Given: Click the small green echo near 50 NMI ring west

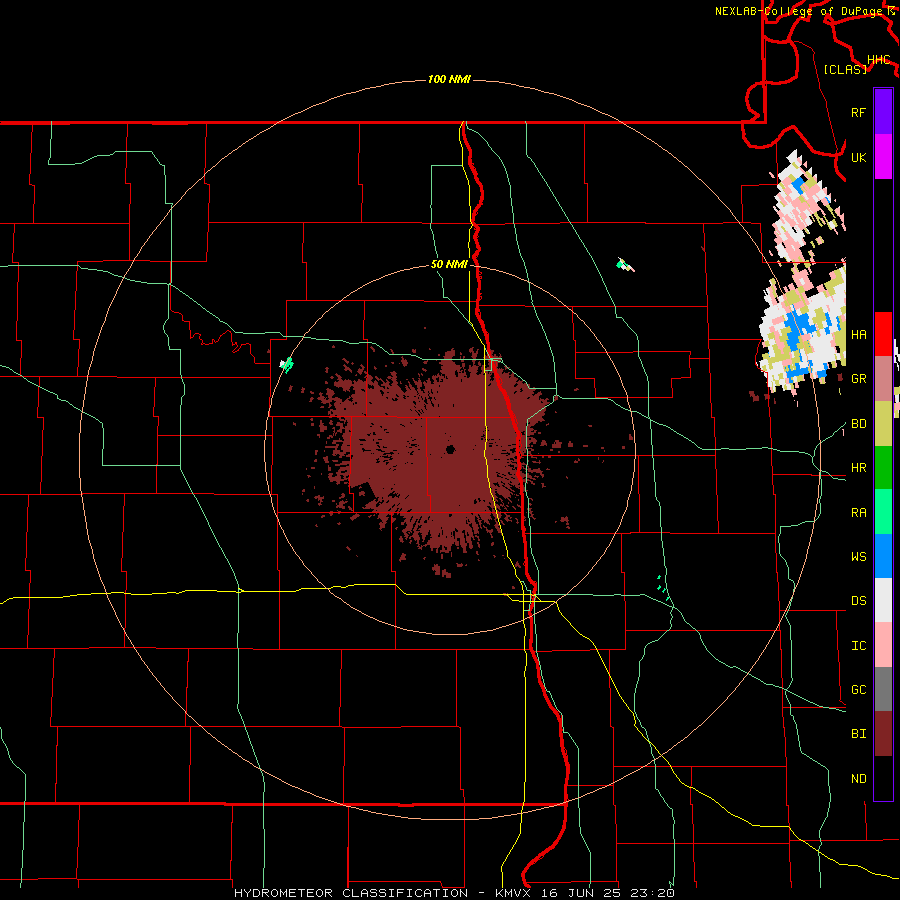Looking at the screenshot, I should tap(286, 364).
